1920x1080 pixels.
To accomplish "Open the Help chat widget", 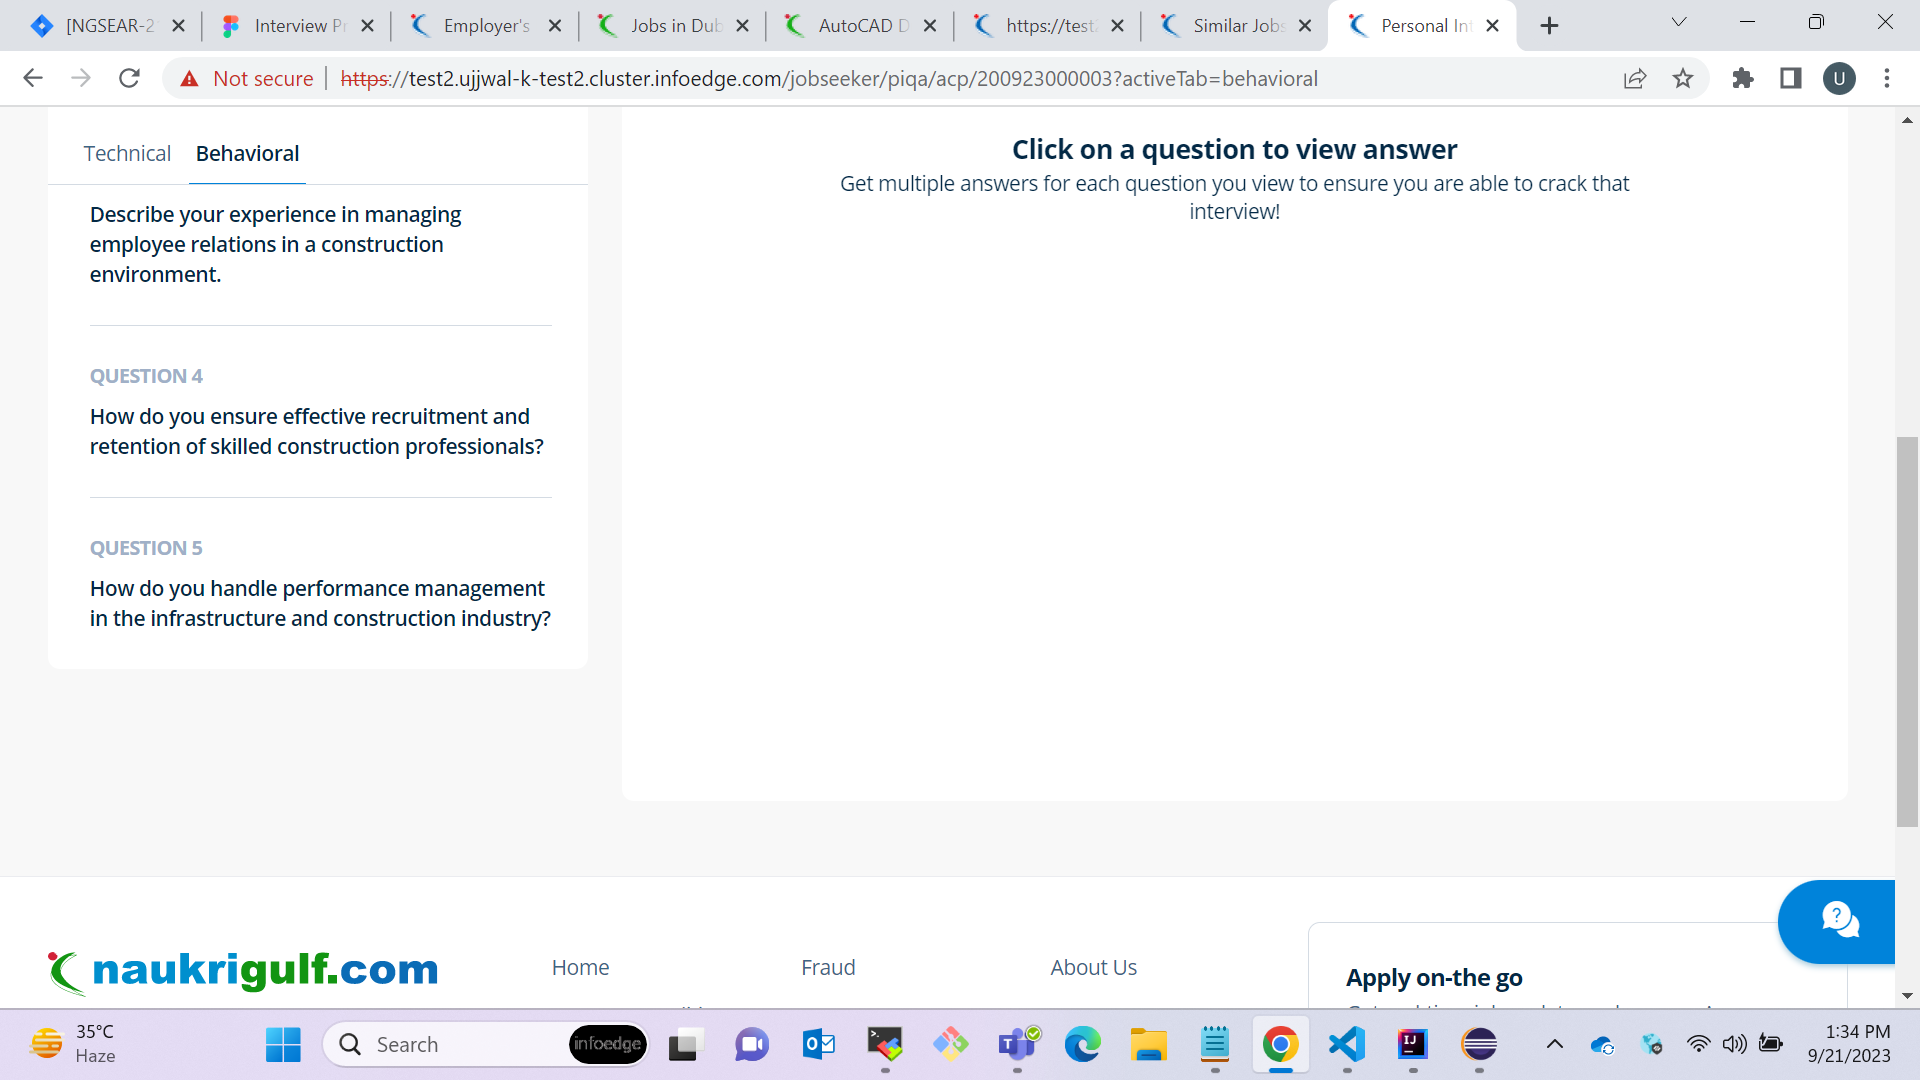I will coord(1840,920).
